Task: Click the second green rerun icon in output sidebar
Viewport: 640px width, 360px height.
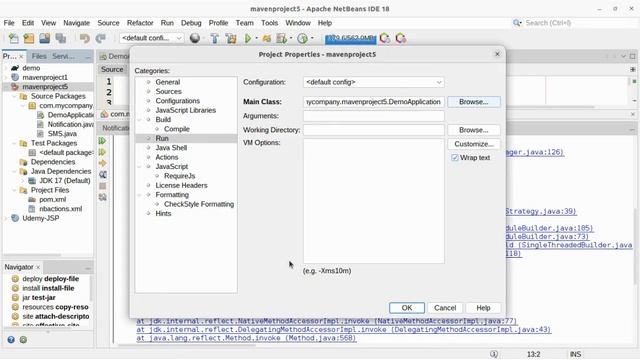Action: 102,152
